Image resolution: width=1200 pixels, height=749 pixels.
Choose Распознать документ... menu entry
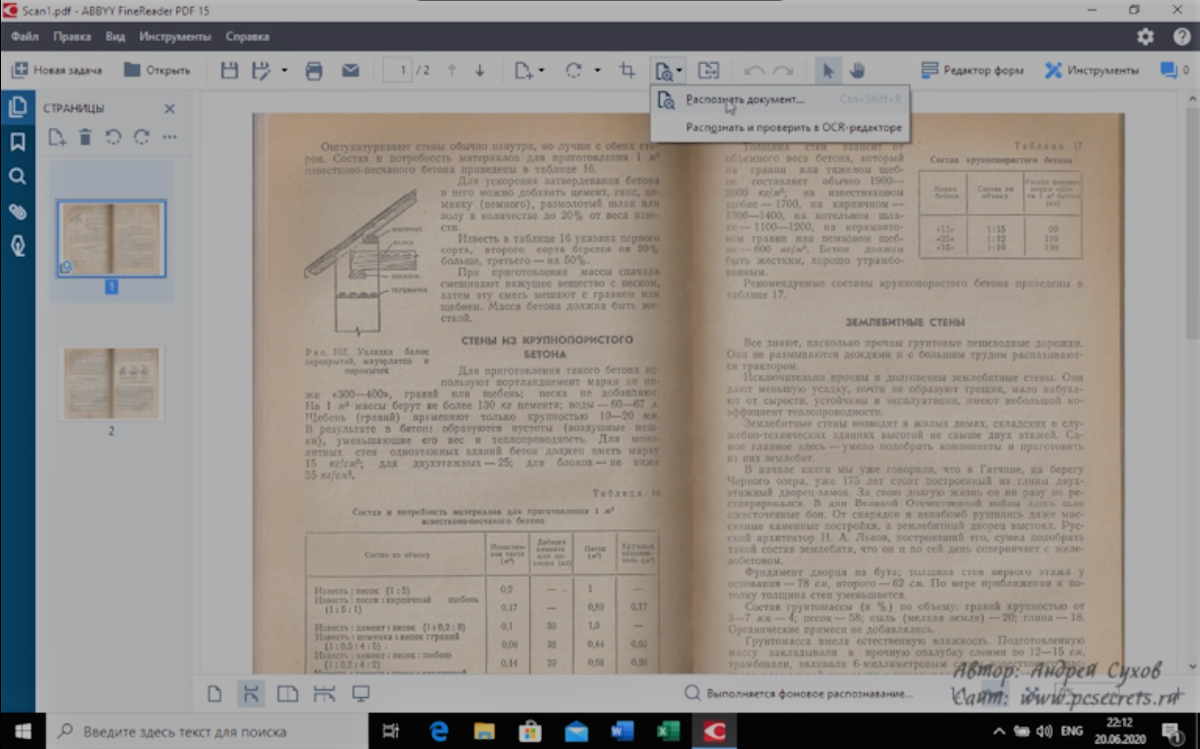click(x=779, y=100)
